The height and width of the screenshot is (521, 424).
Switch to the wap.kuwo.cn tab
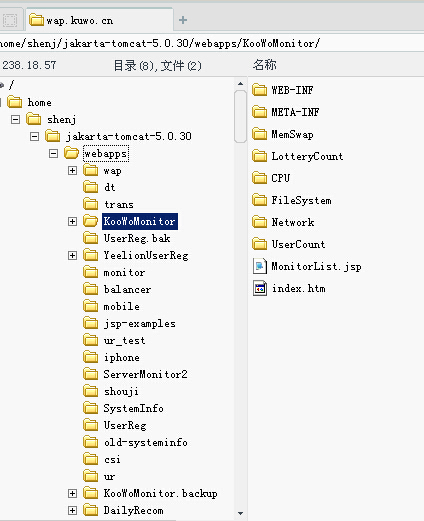[x=99, y=20]
